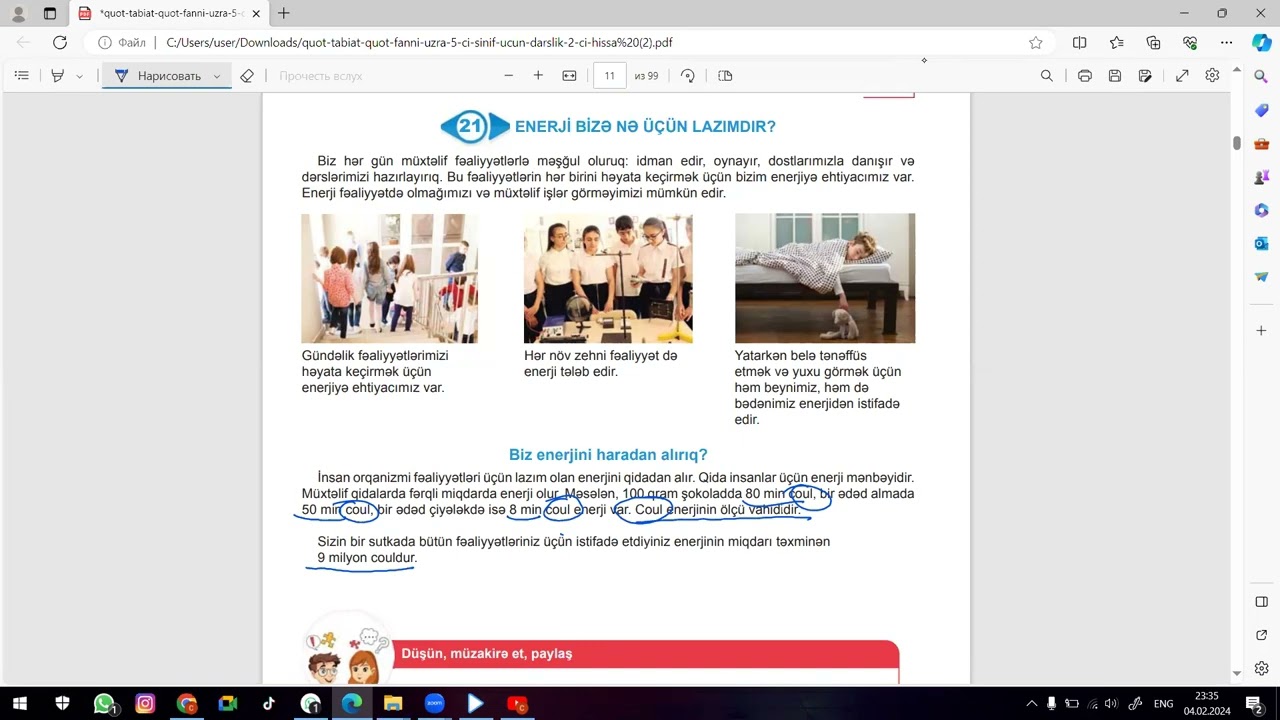Open Instagram from the taskbar
The image size is (1280, 720).
[x=145, y=704]
